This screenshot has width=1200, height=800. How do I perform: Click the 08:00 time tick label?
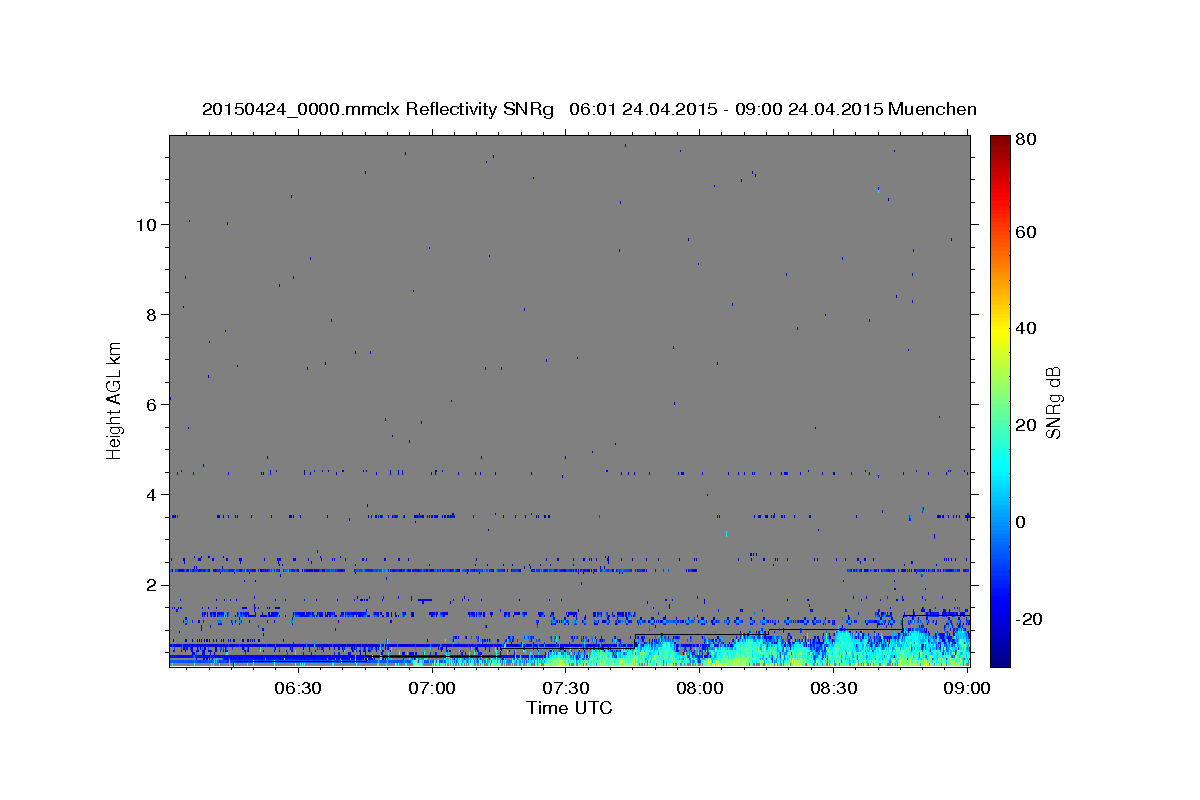point(700,688)
